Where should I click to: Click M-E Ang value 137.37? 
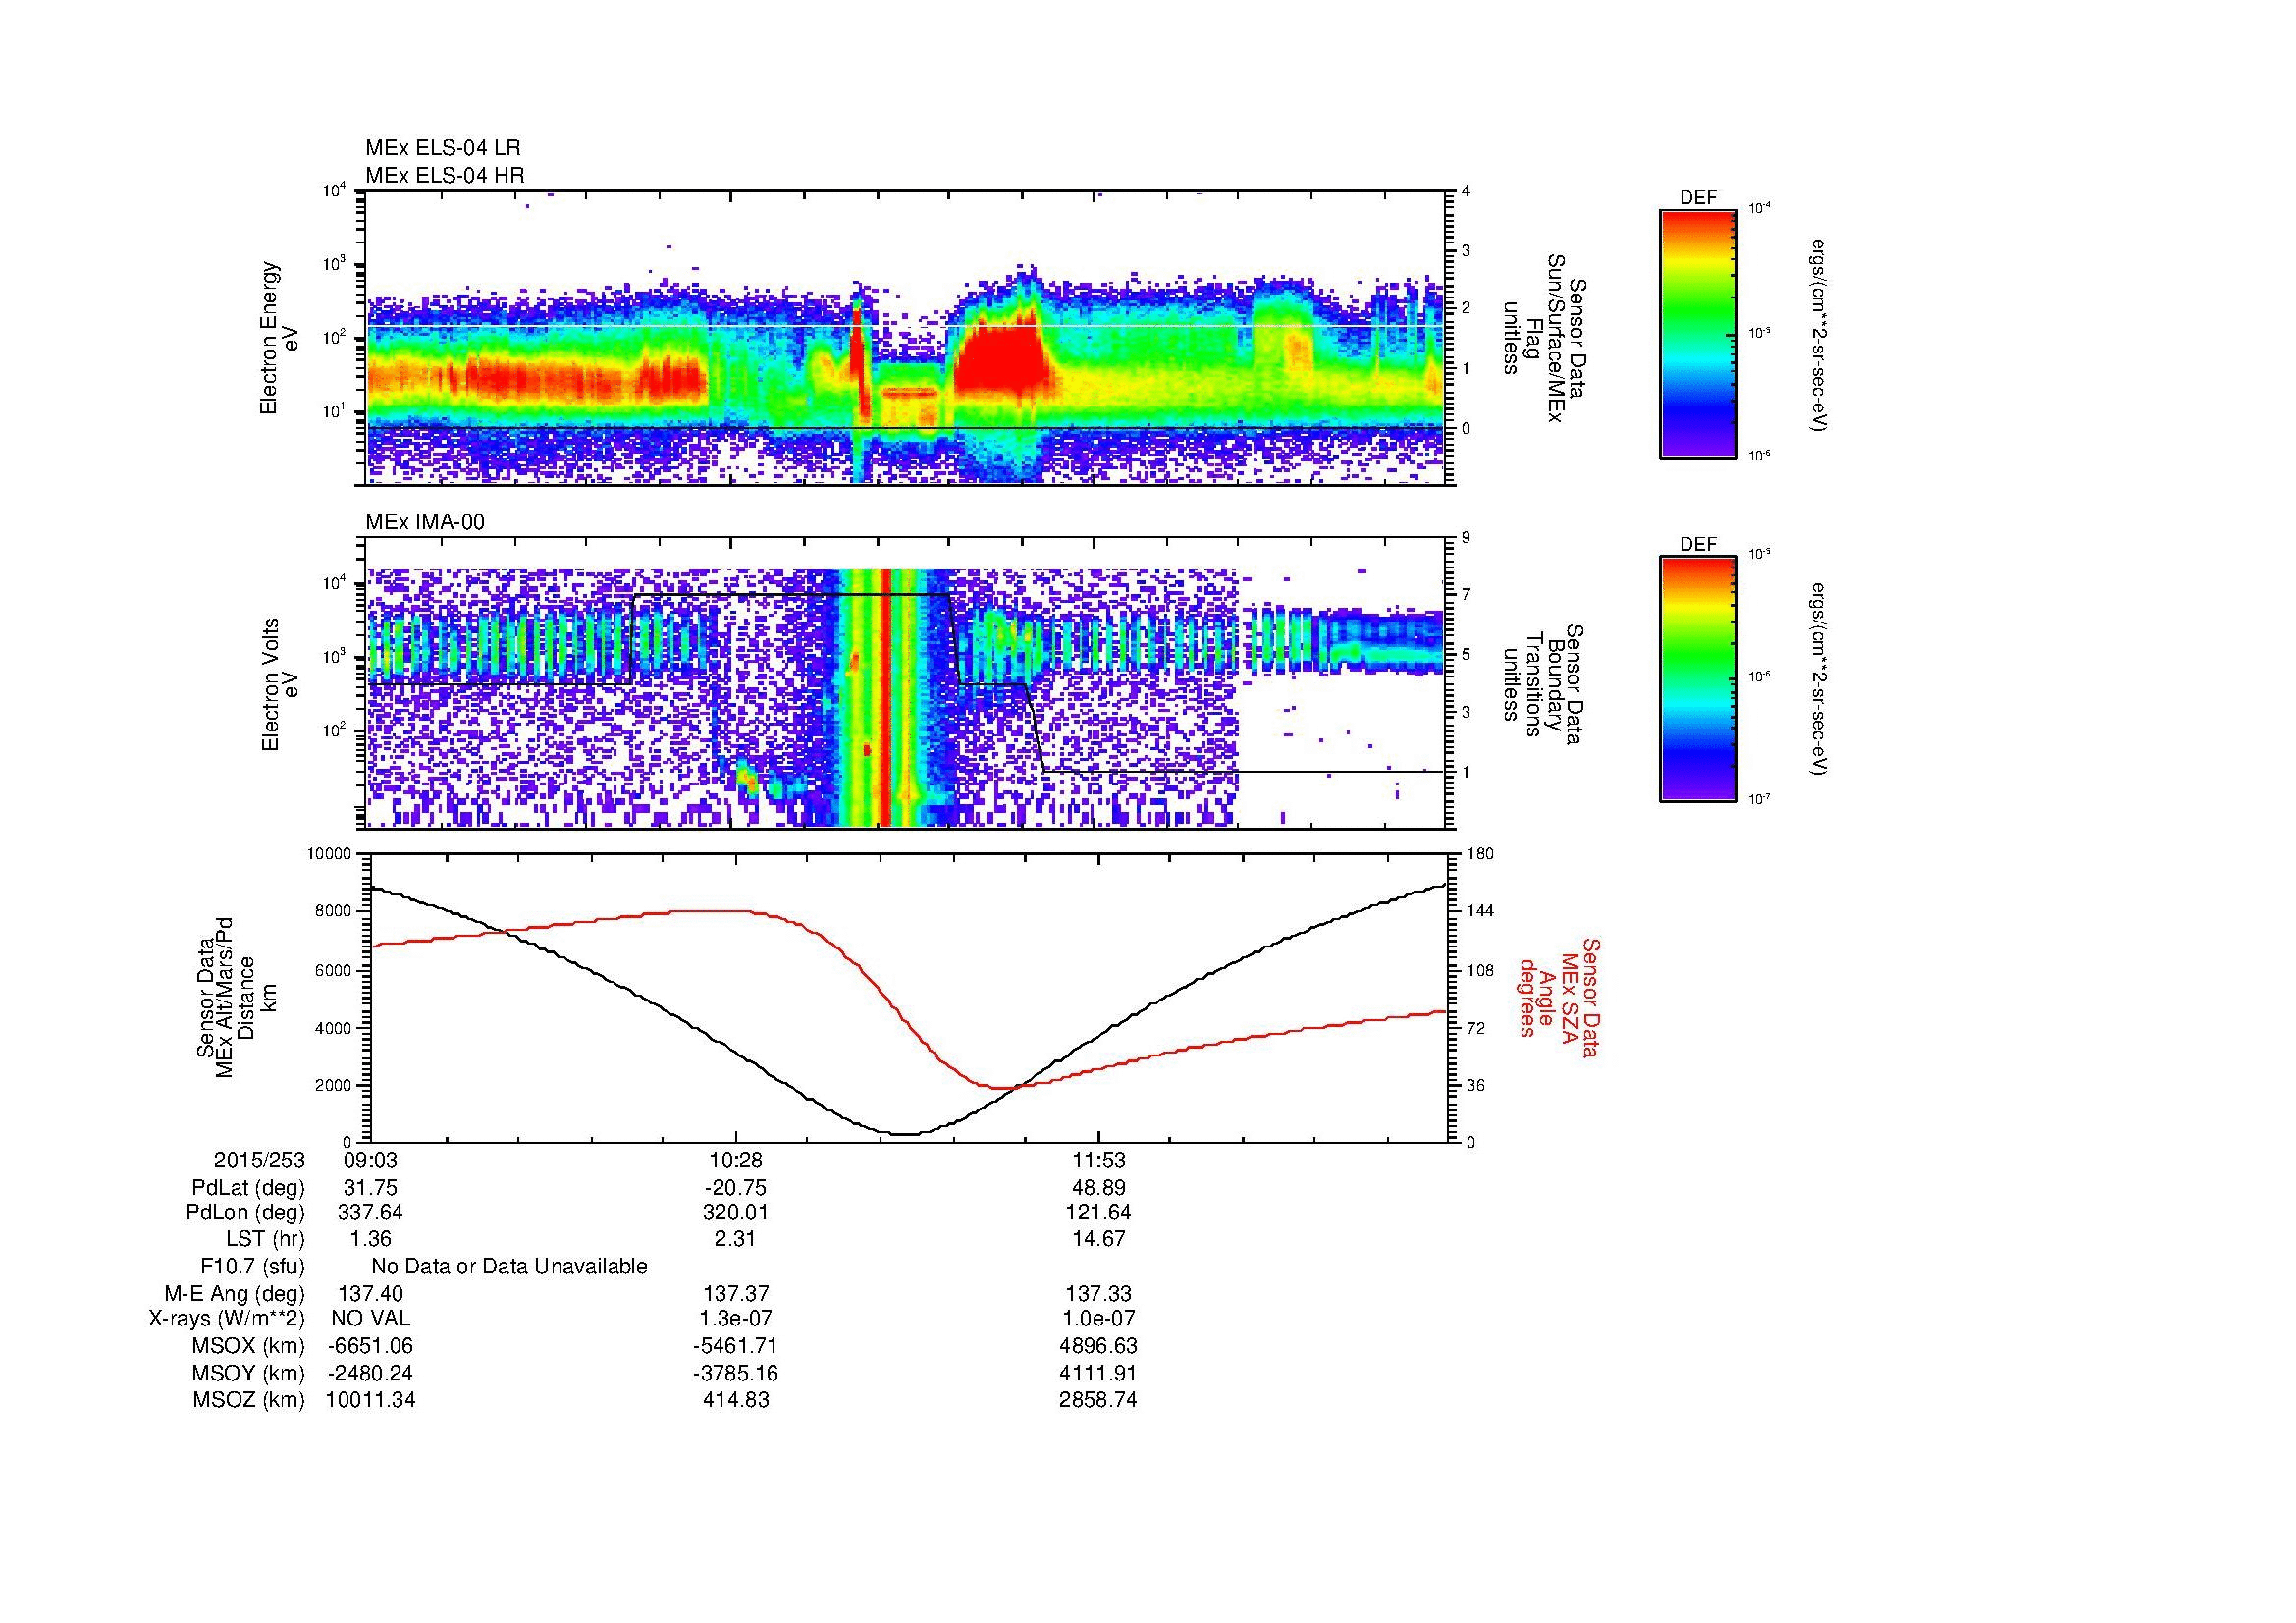pos(736,1294)
